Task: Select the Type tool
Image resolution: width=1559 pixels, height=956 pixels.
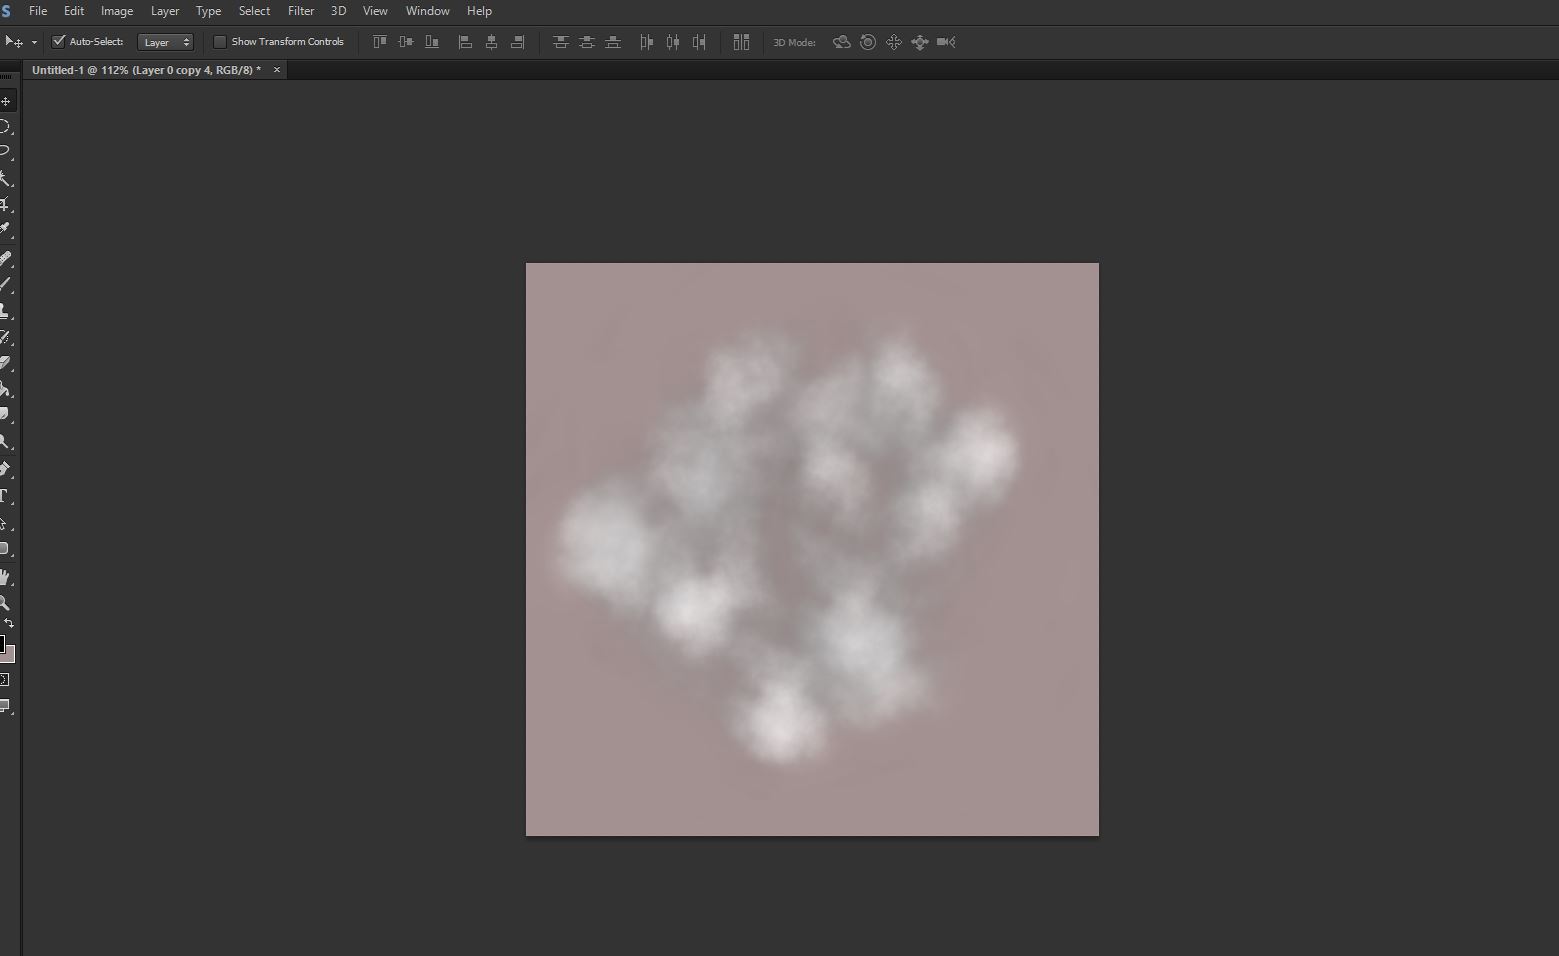Action: pyautogui.click(x=7, y=492)
